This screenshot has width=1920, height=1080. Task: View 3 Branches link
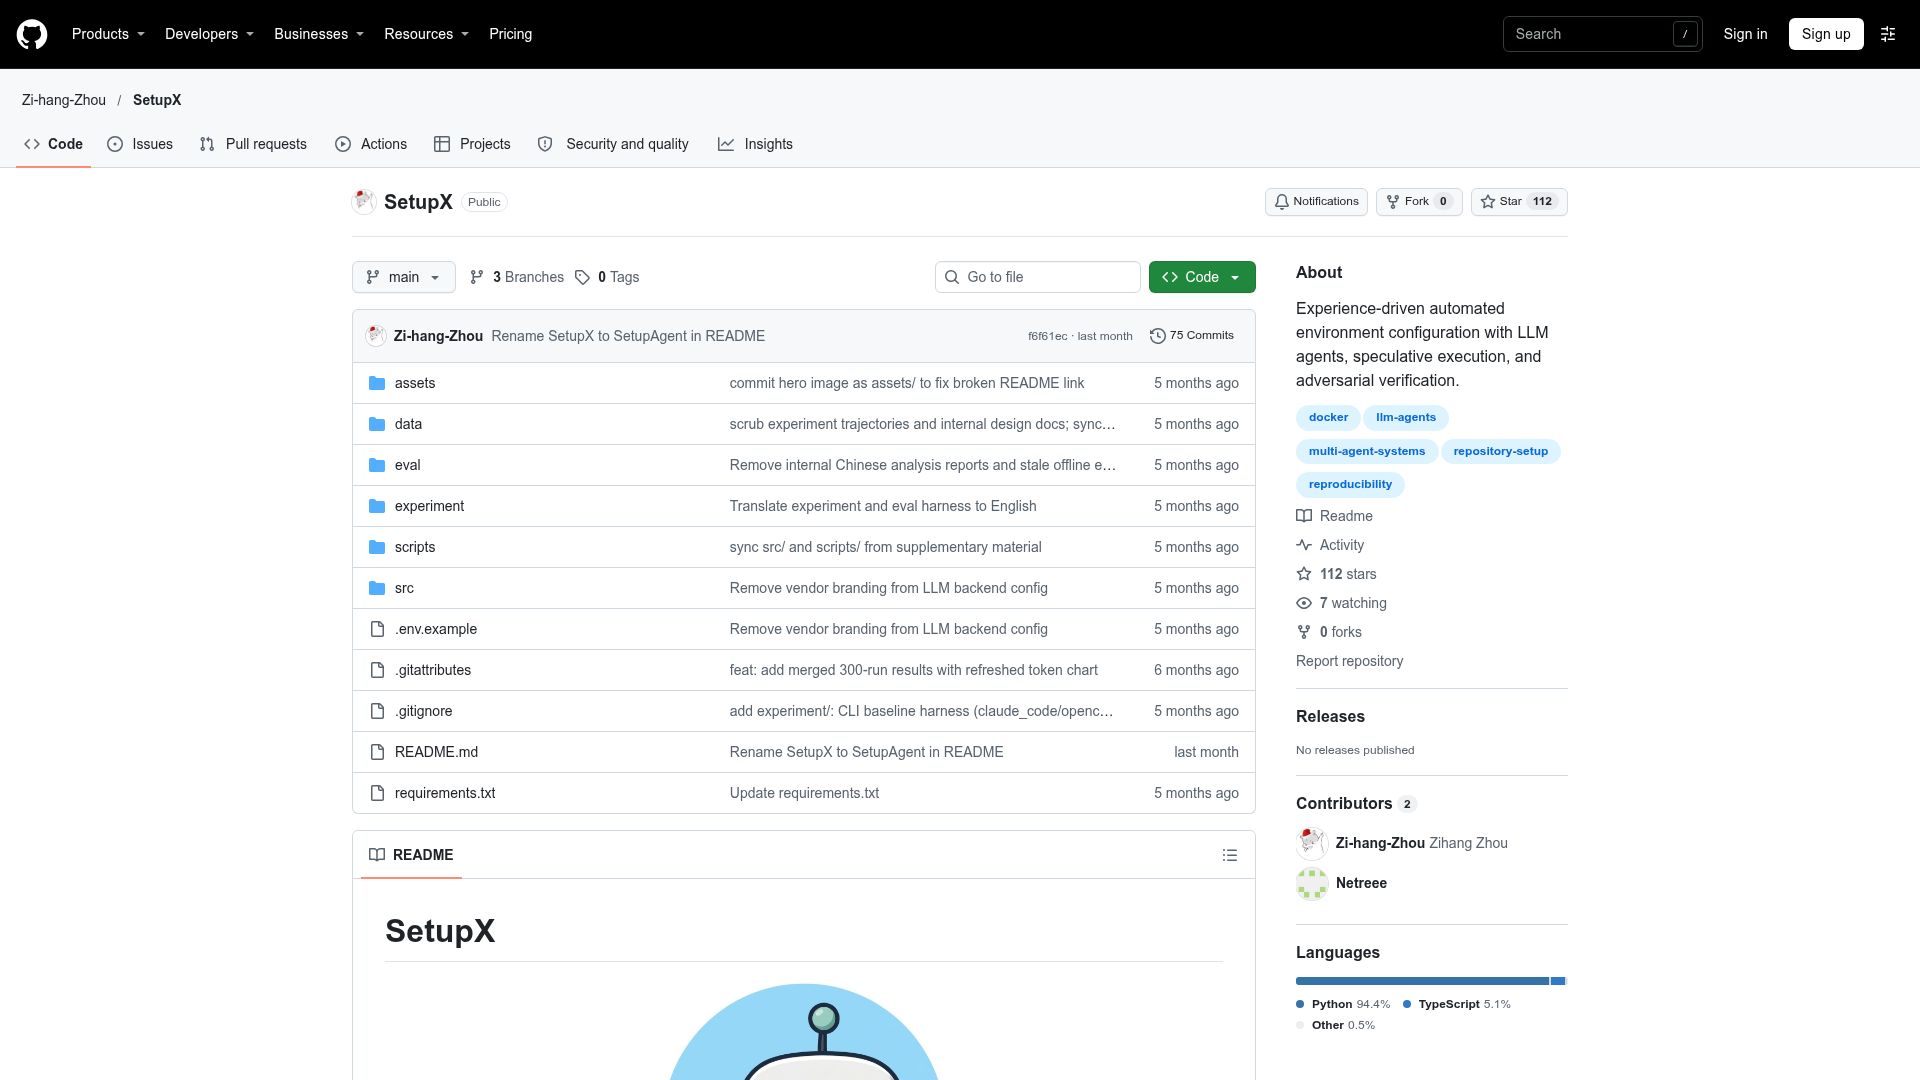(x=517, y=277)
